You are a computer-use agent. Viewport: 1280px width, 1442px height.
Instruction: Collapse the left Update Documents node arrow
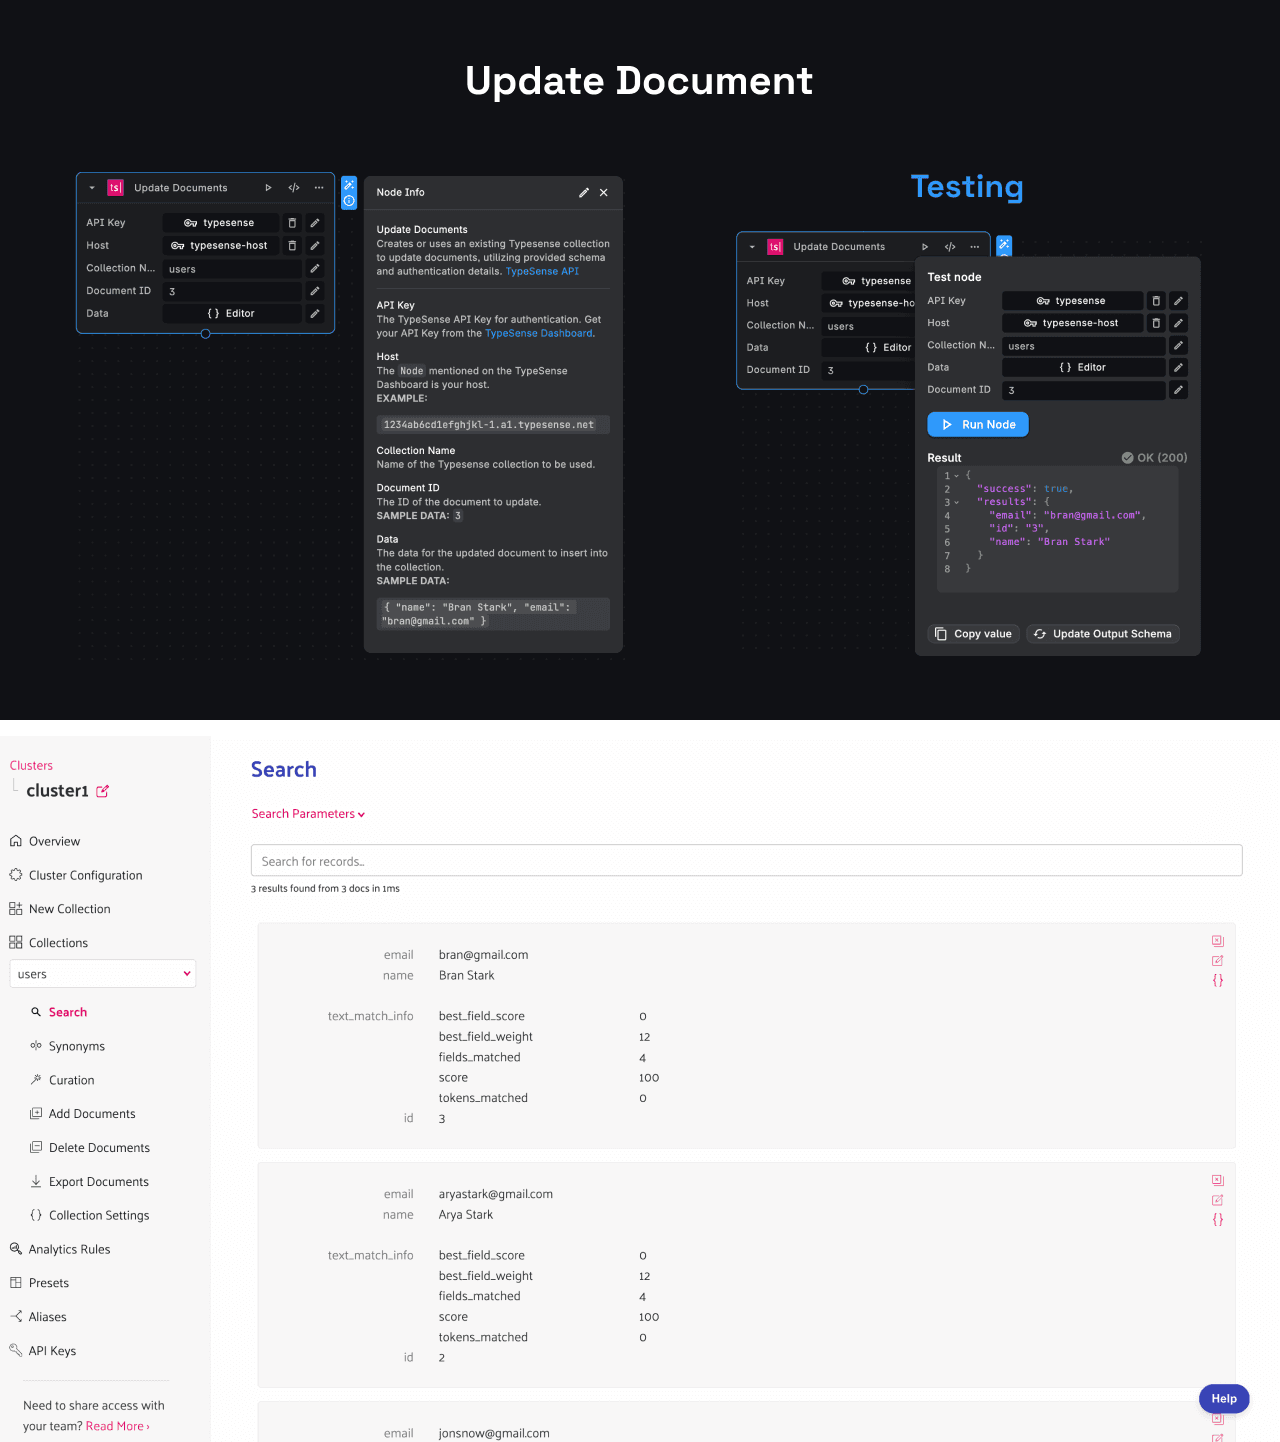coord(92,188)
